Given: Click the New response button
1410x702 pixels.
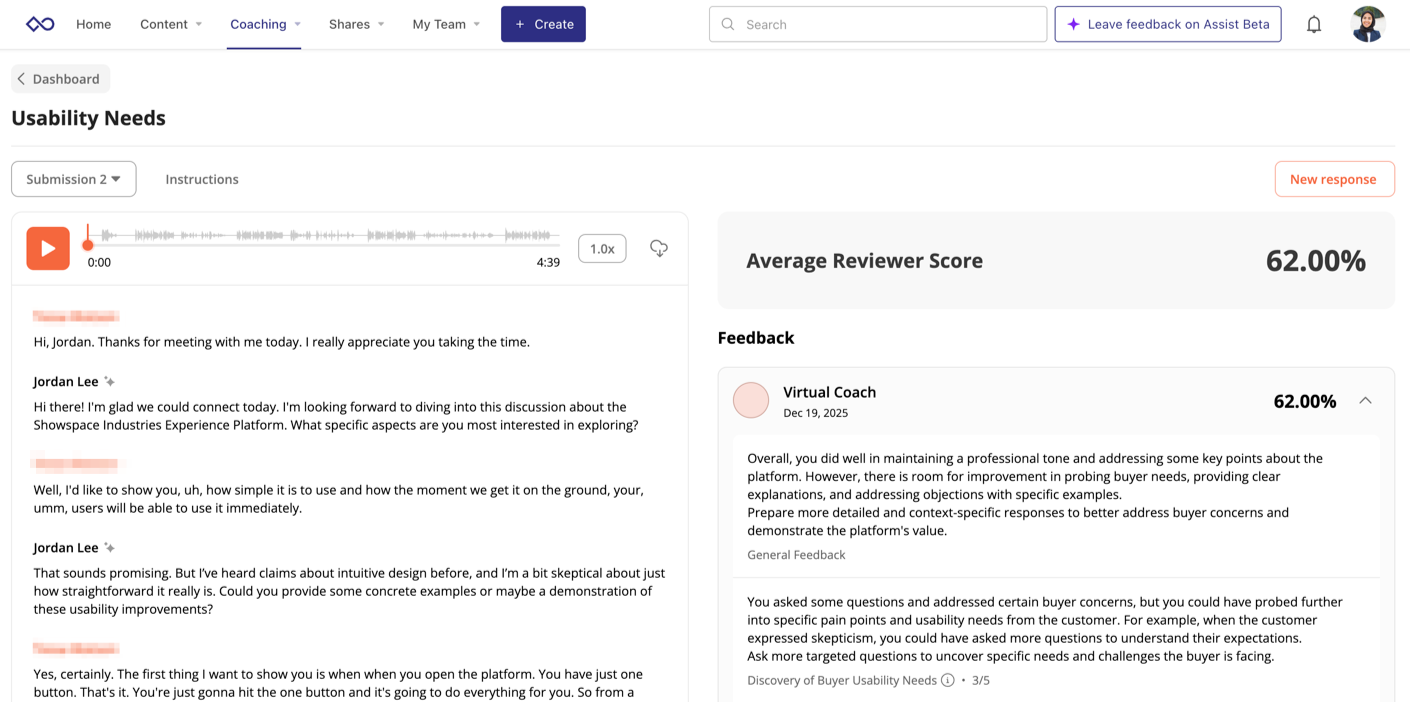Looking at the screenshot, I should pyautogui.click(x=1334, y=178).
